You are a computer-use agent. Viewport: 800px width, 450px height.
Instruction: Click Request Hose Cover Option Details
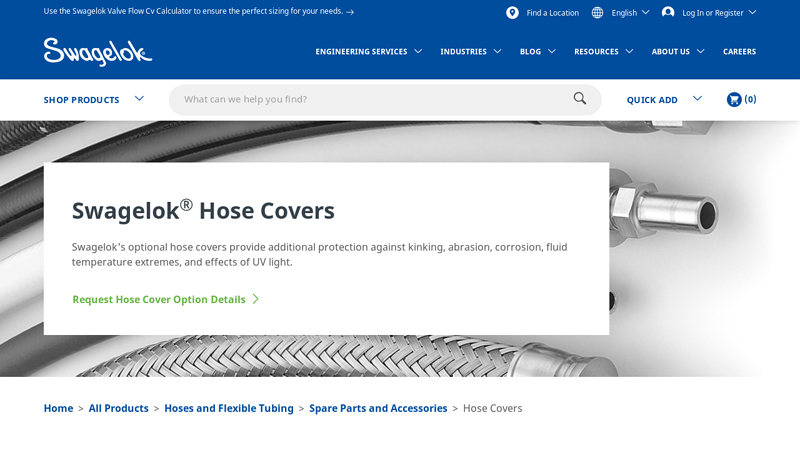click(159, 299)
